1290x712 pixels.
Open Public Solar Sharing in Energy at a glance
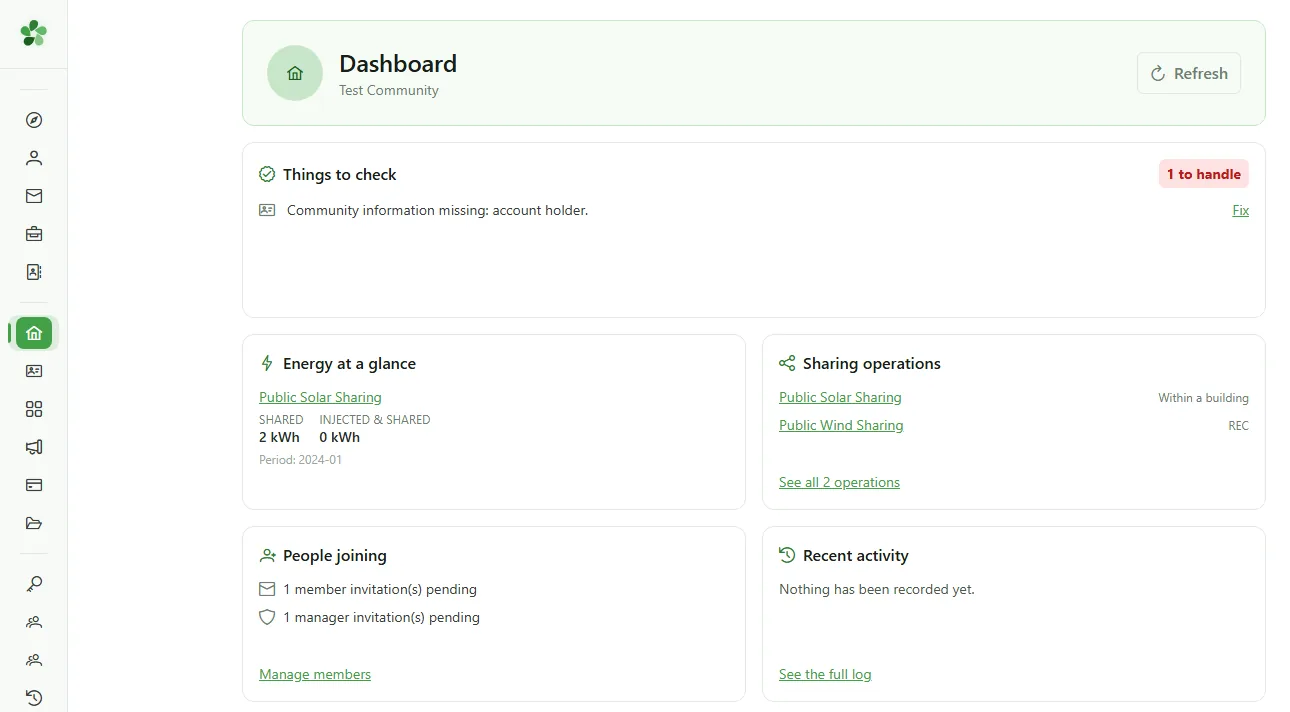click(x=320, y=397)
